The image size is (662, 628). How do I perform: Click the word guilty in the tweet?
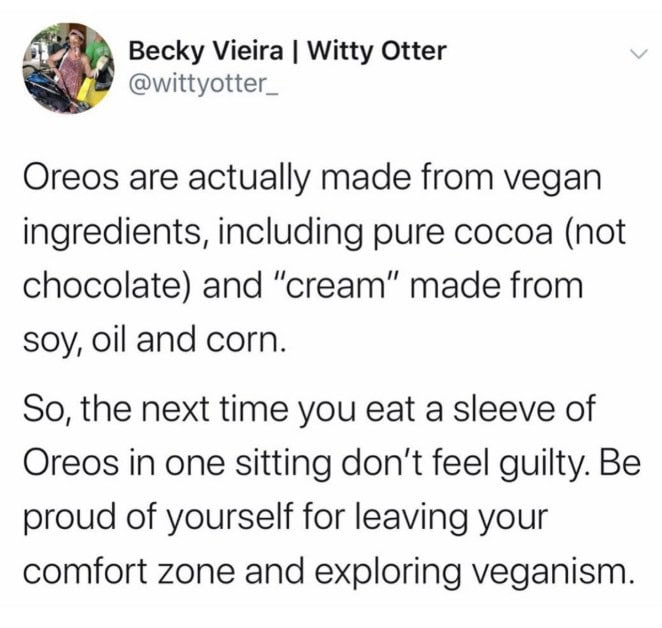coord(549,465)
